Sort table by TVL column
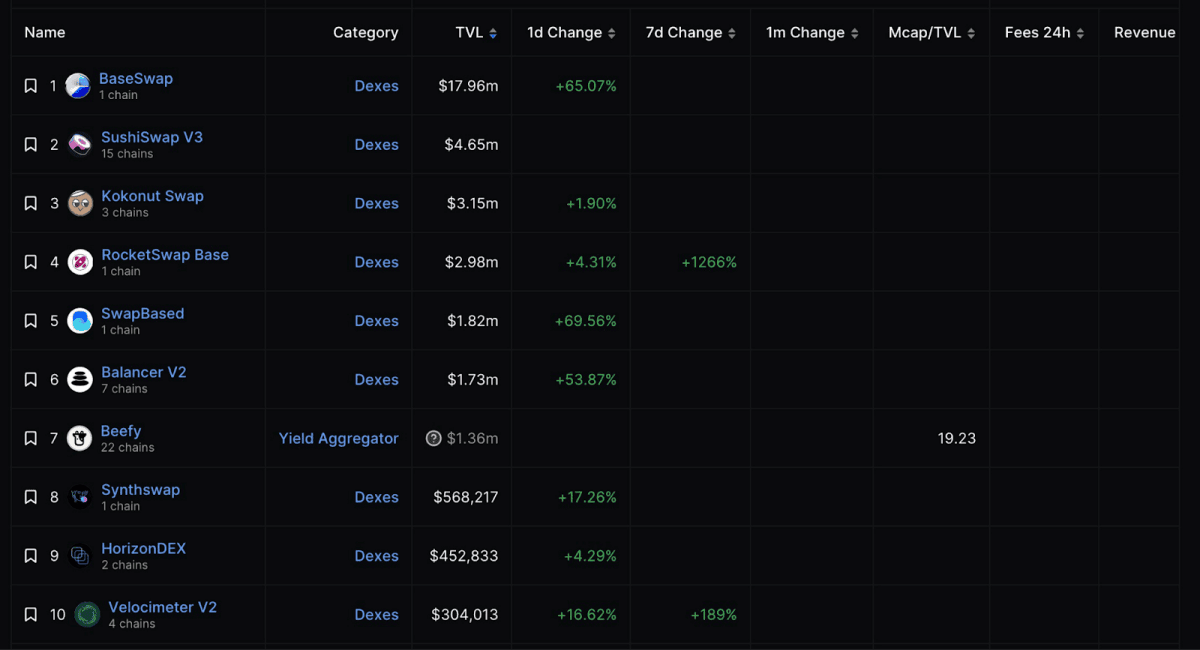Image resolution: width=1200 pixels, height=650 pixels. tap(476, 33)
